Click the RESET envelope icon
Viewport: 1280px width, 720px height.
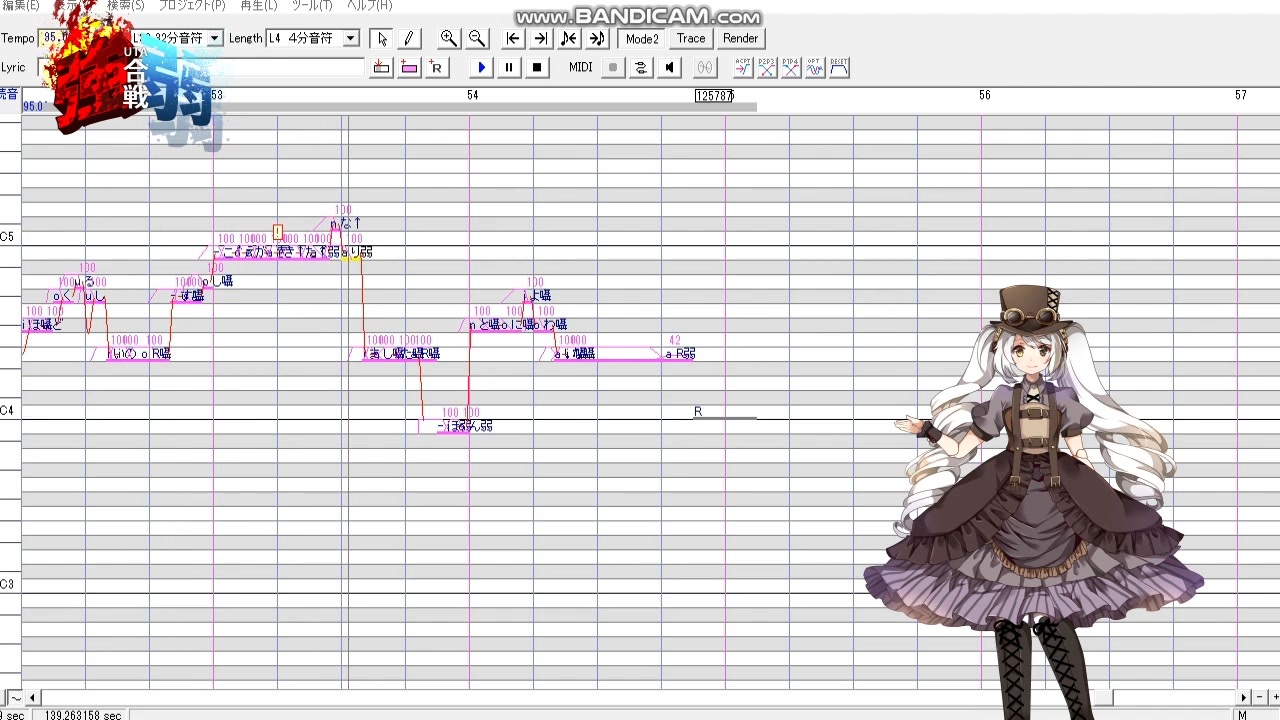tap(839, 67)
